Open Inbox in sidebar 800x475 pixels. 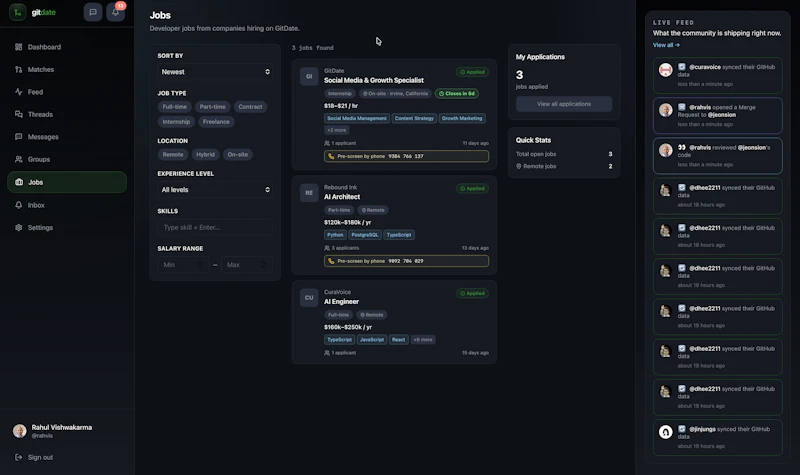click(x=67, y=205)
